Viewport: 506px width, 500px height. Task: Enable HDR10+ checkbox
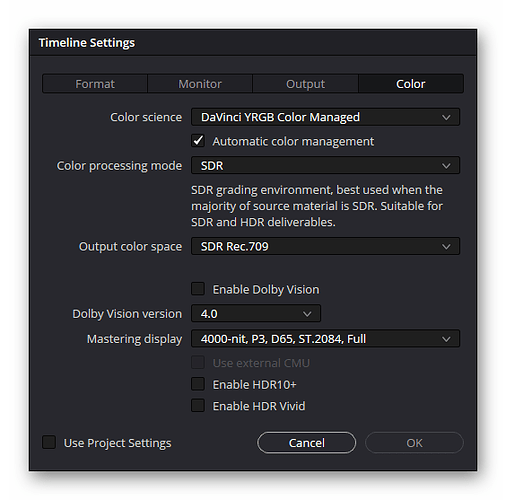point(198,384)
